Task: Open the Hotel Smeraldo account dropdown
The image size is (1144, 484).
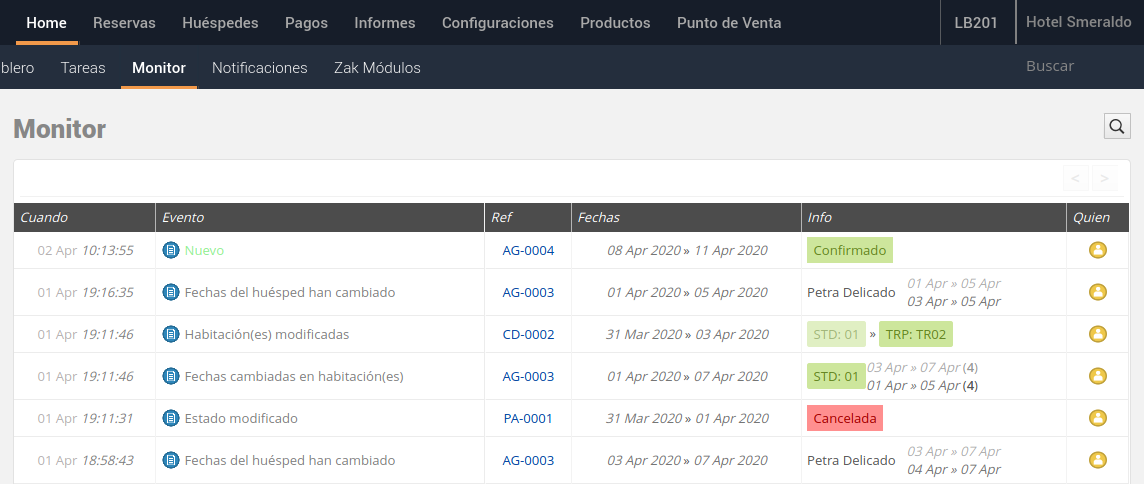Action: tap(1078, 22)
